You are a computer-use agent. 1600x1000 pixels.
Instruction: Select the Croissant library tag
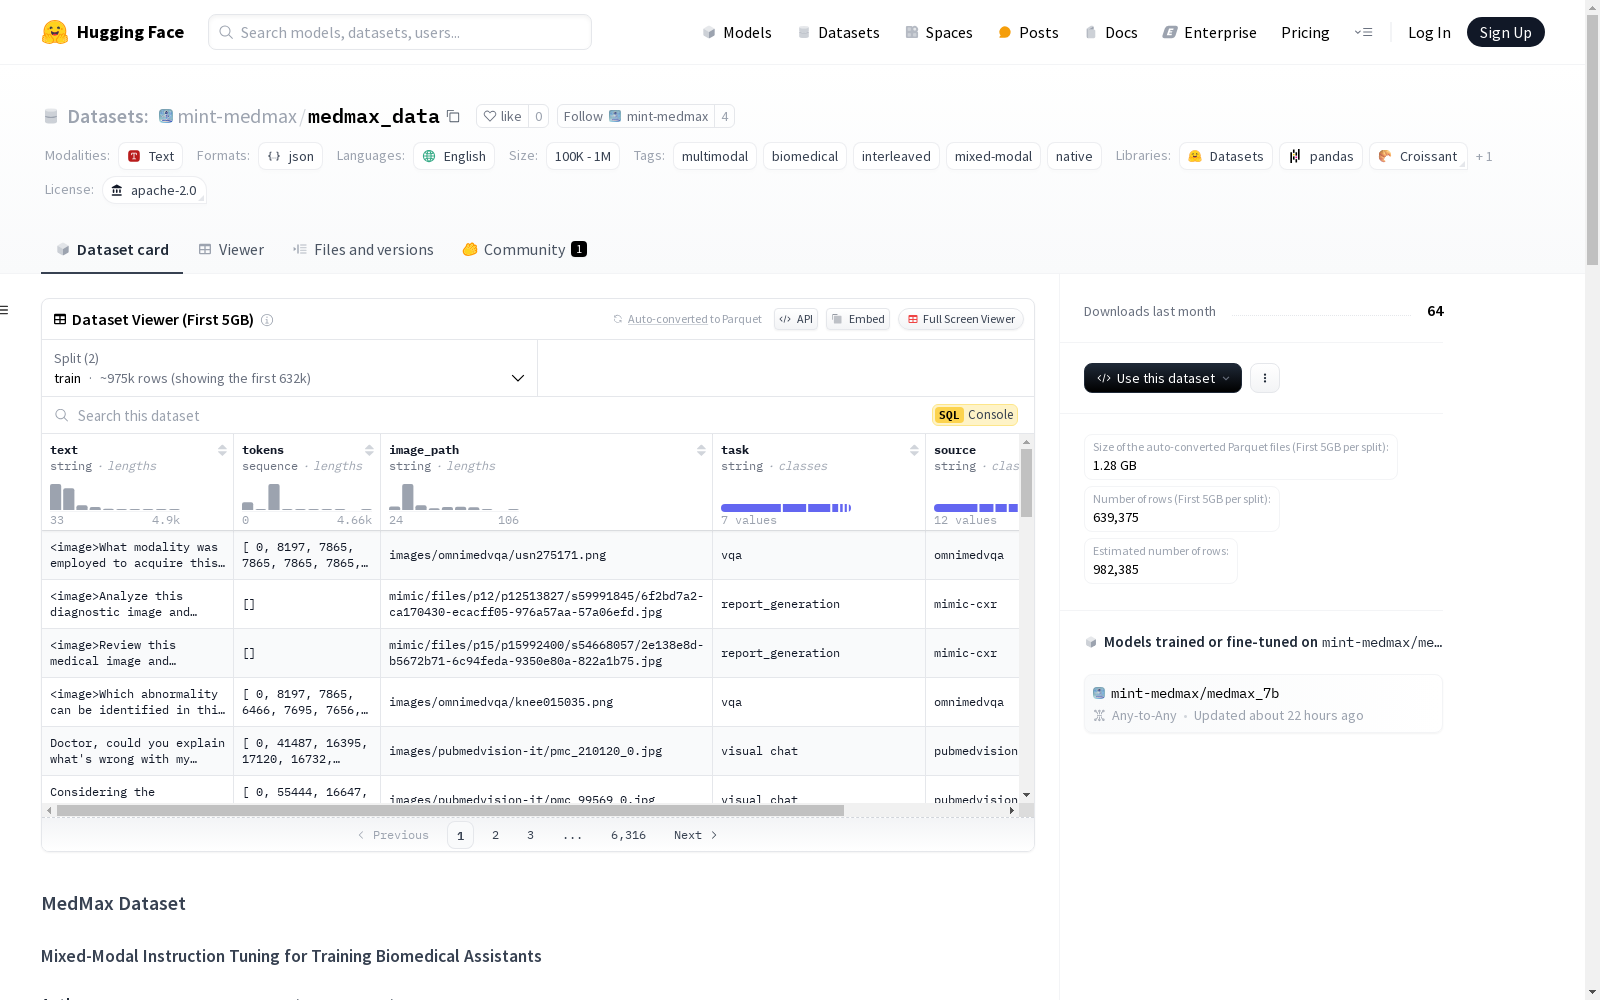[x=1418, y=156]
